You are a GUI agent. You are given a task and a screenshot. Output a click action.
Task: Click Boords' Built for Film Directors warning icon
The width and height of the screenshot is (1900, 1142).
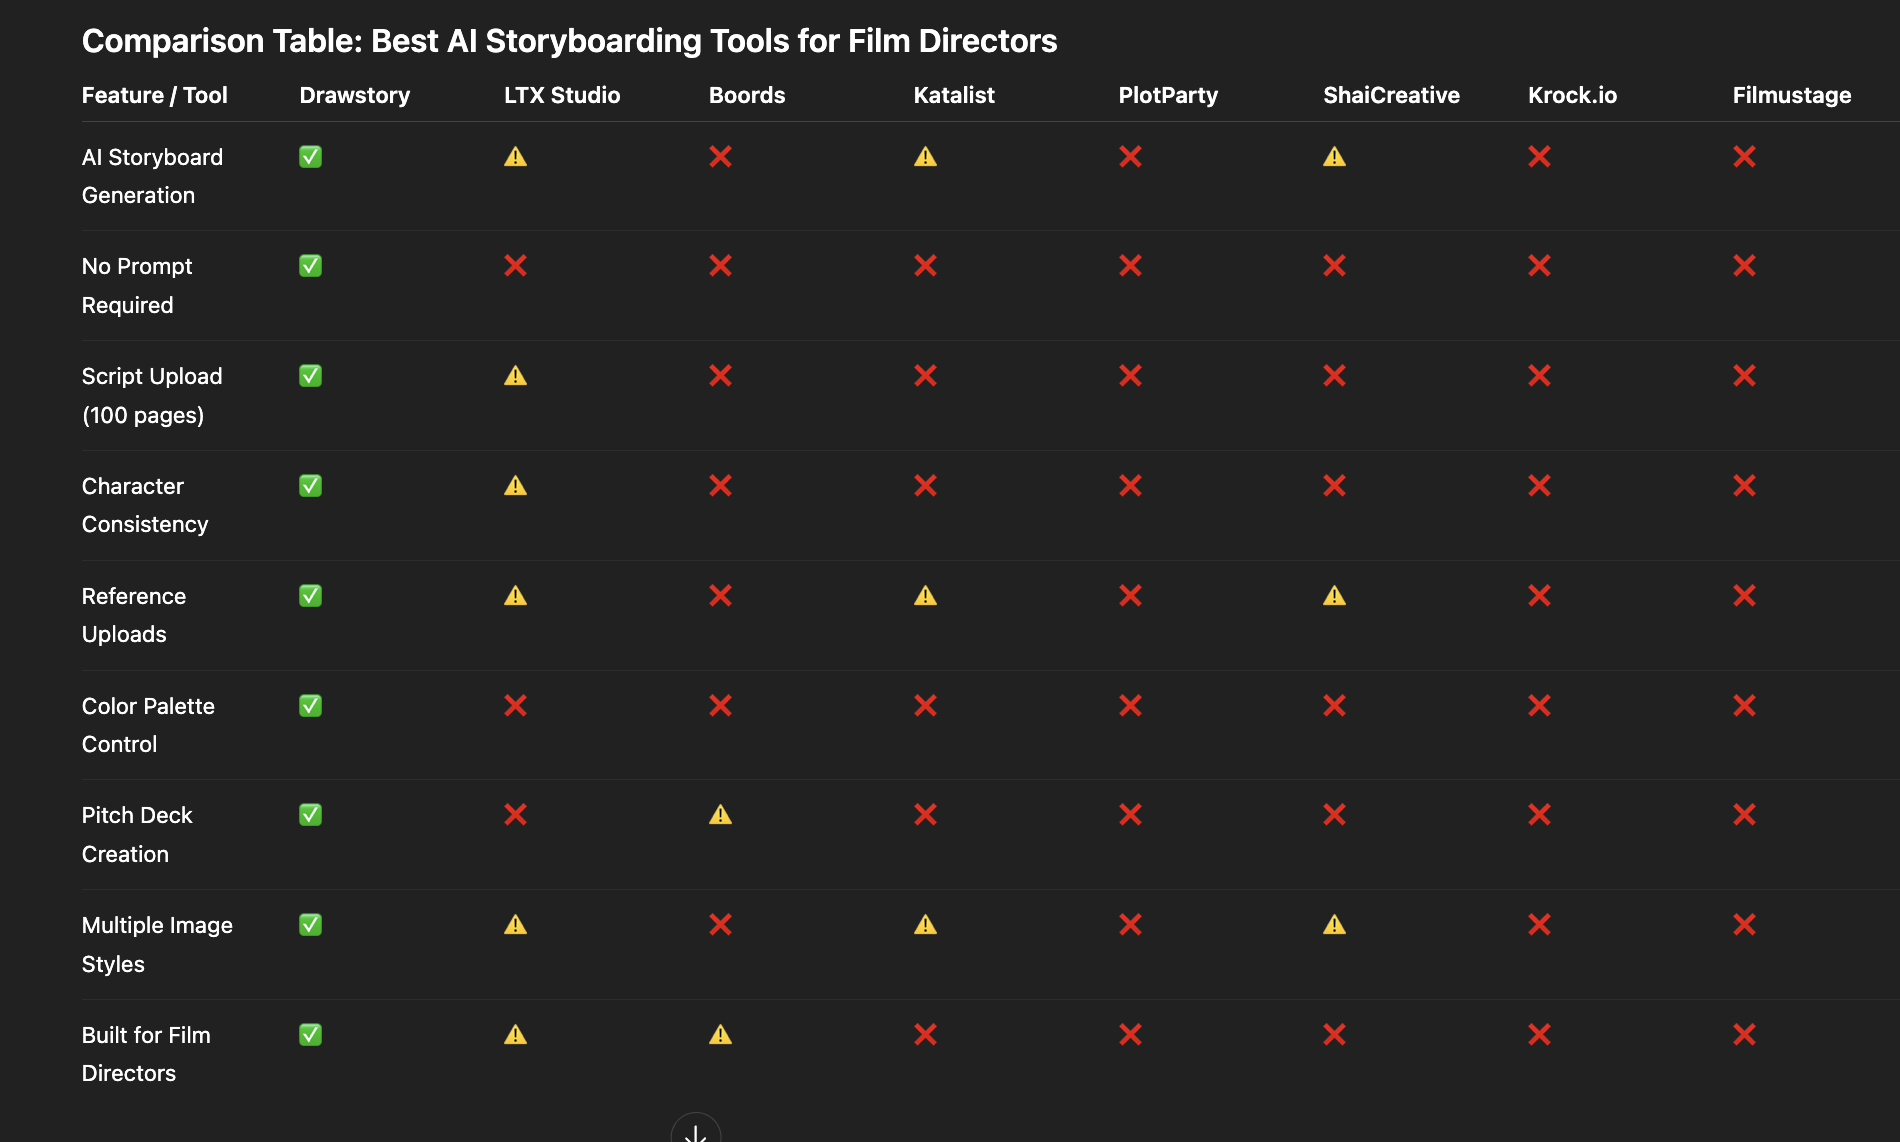[720, 1035]
